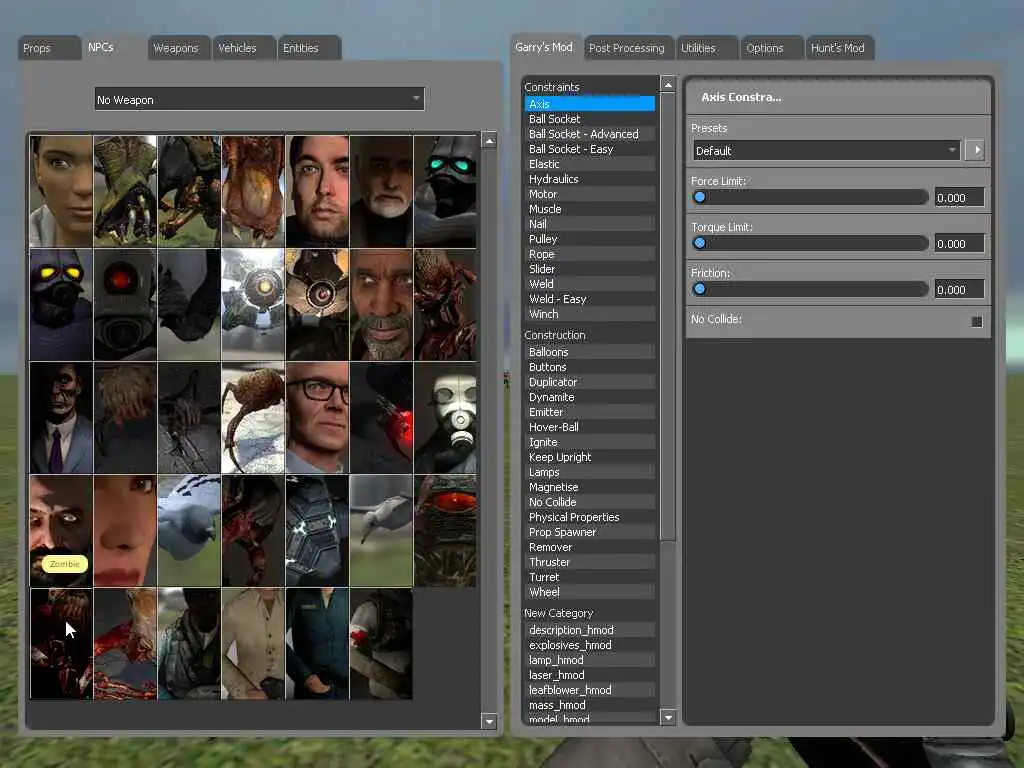Select the Remover tool
This screenshot has height=768, width=1024.
pyautogui.click(x=590, y=547)
